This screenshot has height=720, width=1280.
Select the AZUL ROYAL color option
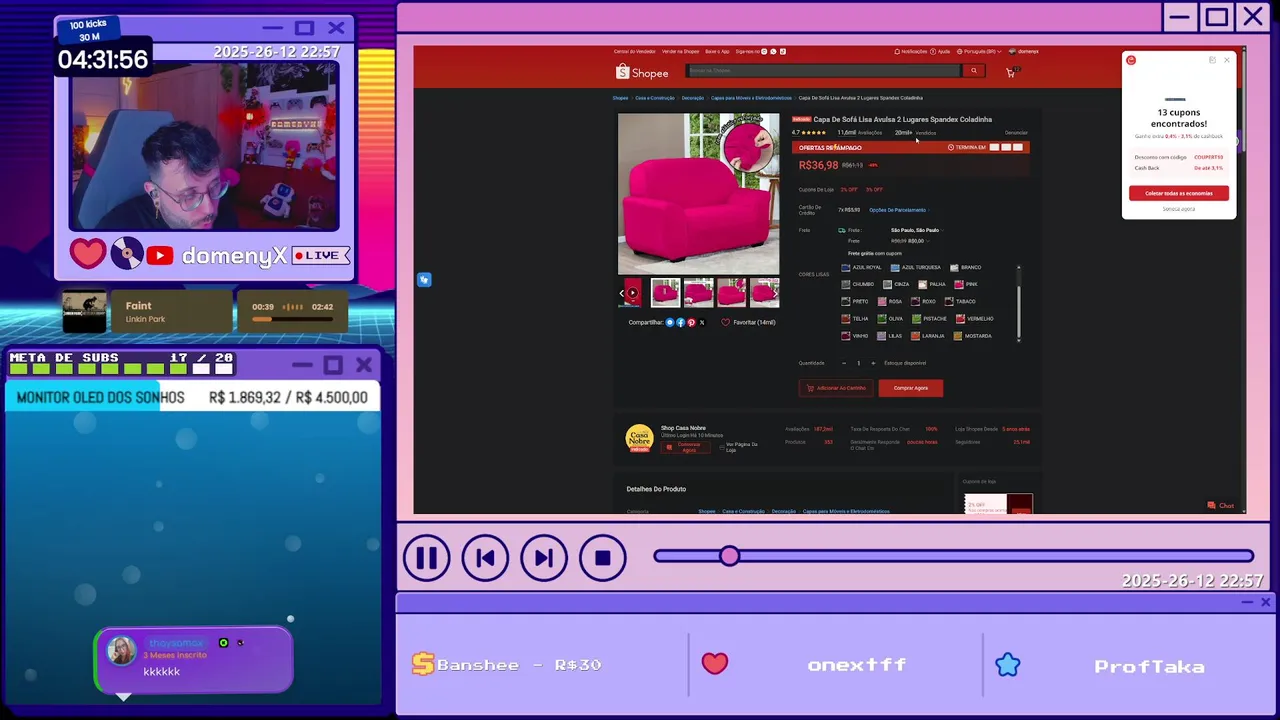(862, 267)
